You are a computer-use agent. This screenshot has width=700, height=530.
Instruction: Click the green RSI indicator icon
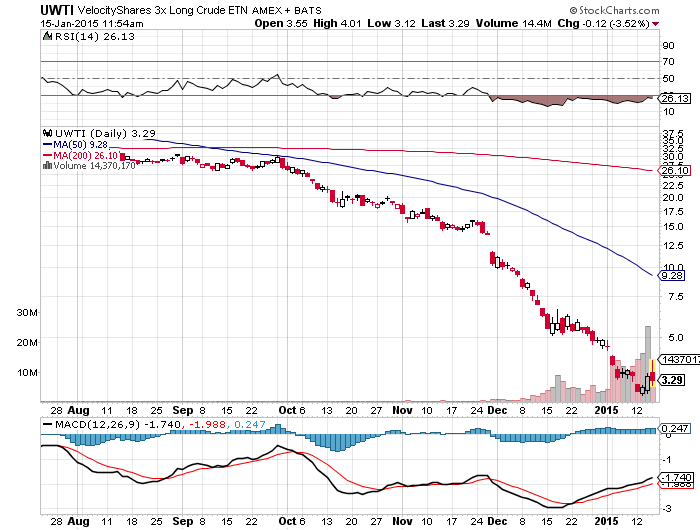pyautogui.click(x=47, y=36)
